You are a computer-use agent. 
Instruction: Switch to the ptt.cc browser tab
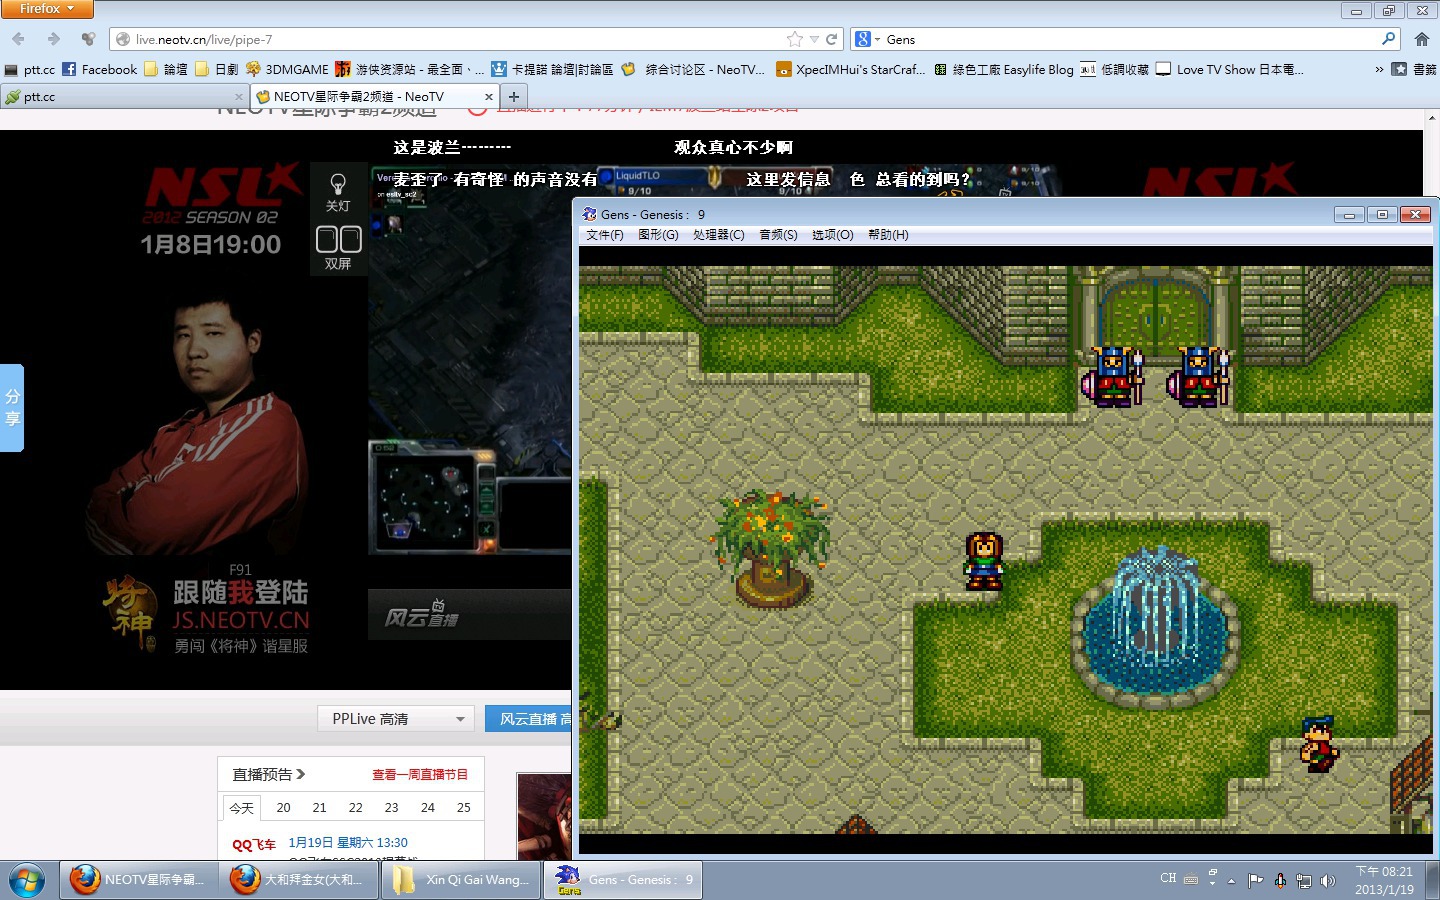pos(123,97)
